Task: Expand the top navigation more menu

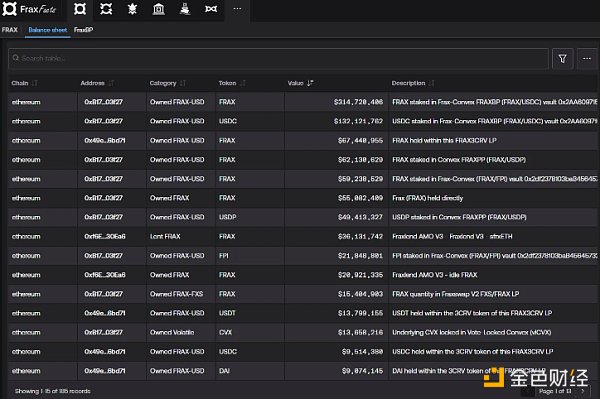Action: click(237, 9)
